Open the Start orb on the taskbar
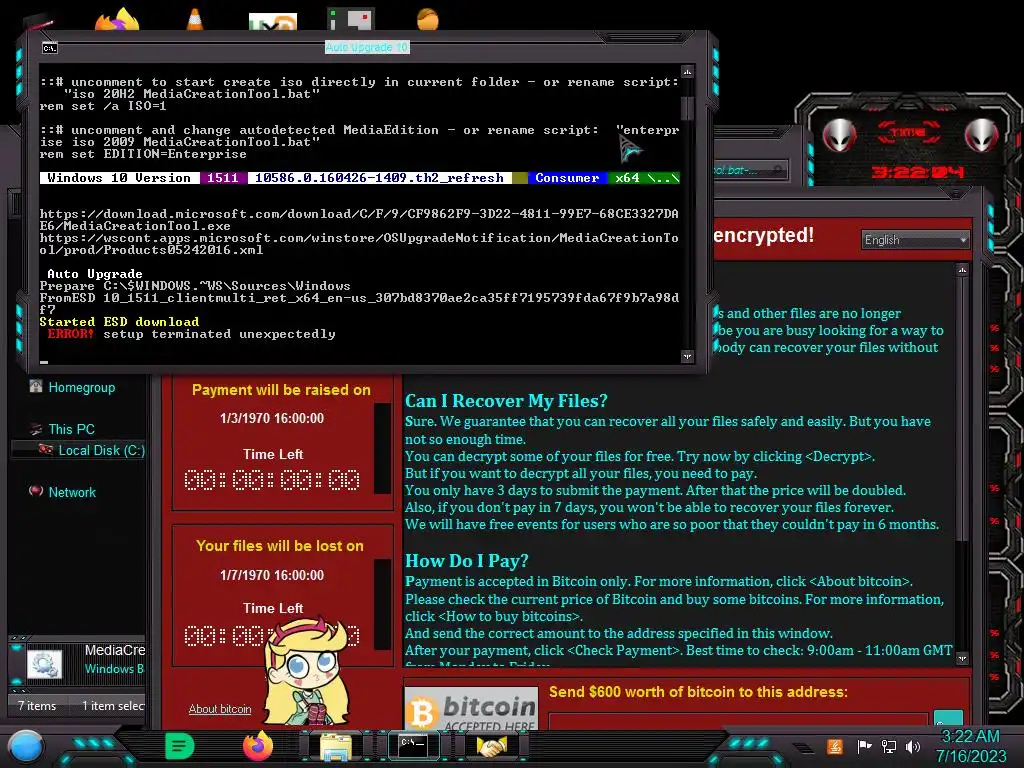Viewport: 1024px width, 768px height. pyautogui.click(x=25, y=747)
